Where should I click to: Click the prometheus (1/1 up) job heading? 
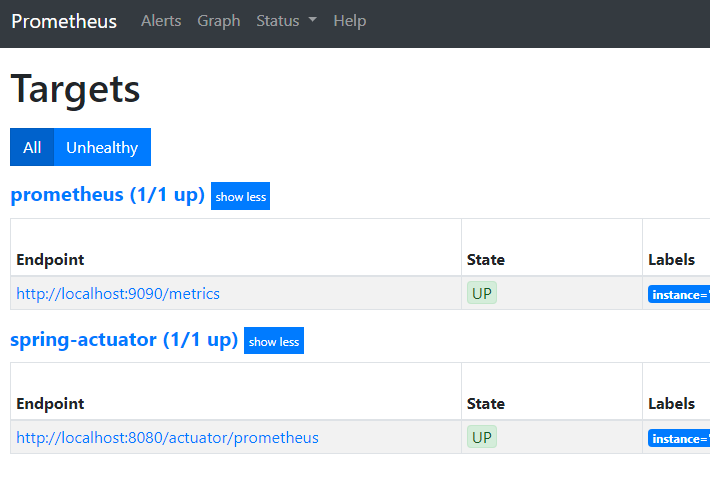107,195
